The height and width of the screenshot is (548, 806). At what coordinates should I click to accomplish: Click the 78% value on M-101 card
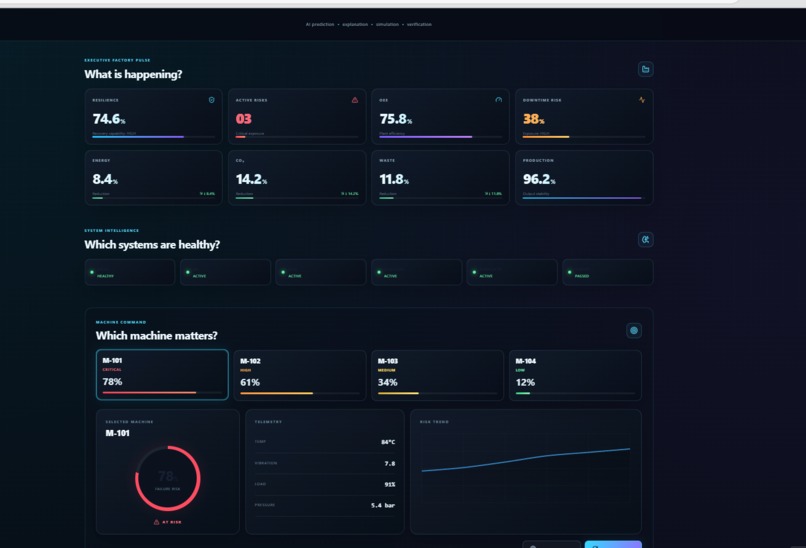pyautogui.click(x=112, y=381)
